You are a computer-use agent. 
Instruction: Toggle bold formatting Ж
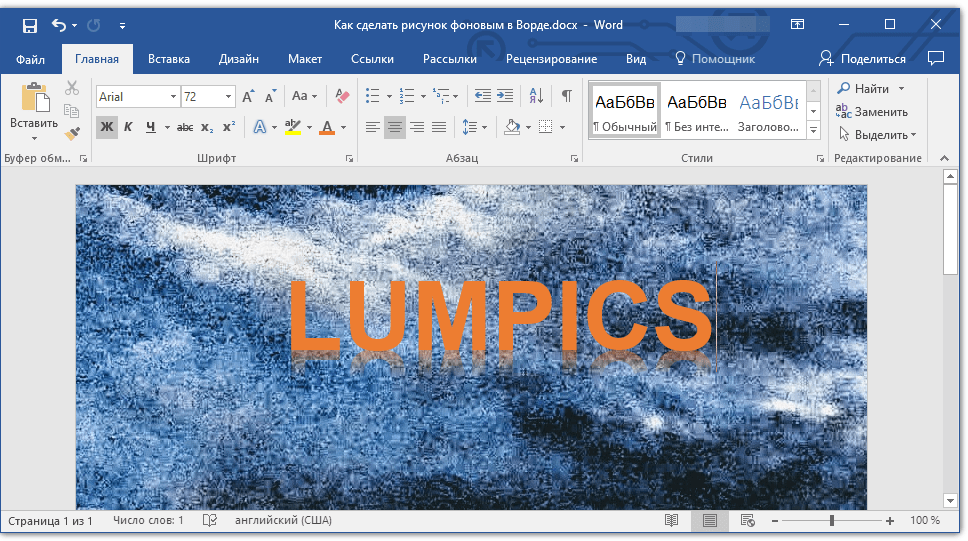[x=107, y=127]
